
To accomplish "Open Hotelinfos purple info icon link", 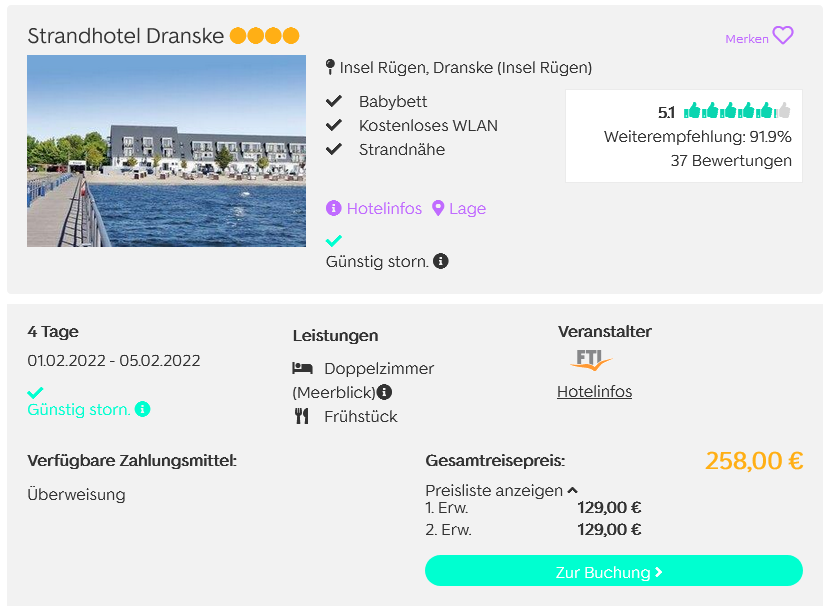I will [x=333, y=209].
